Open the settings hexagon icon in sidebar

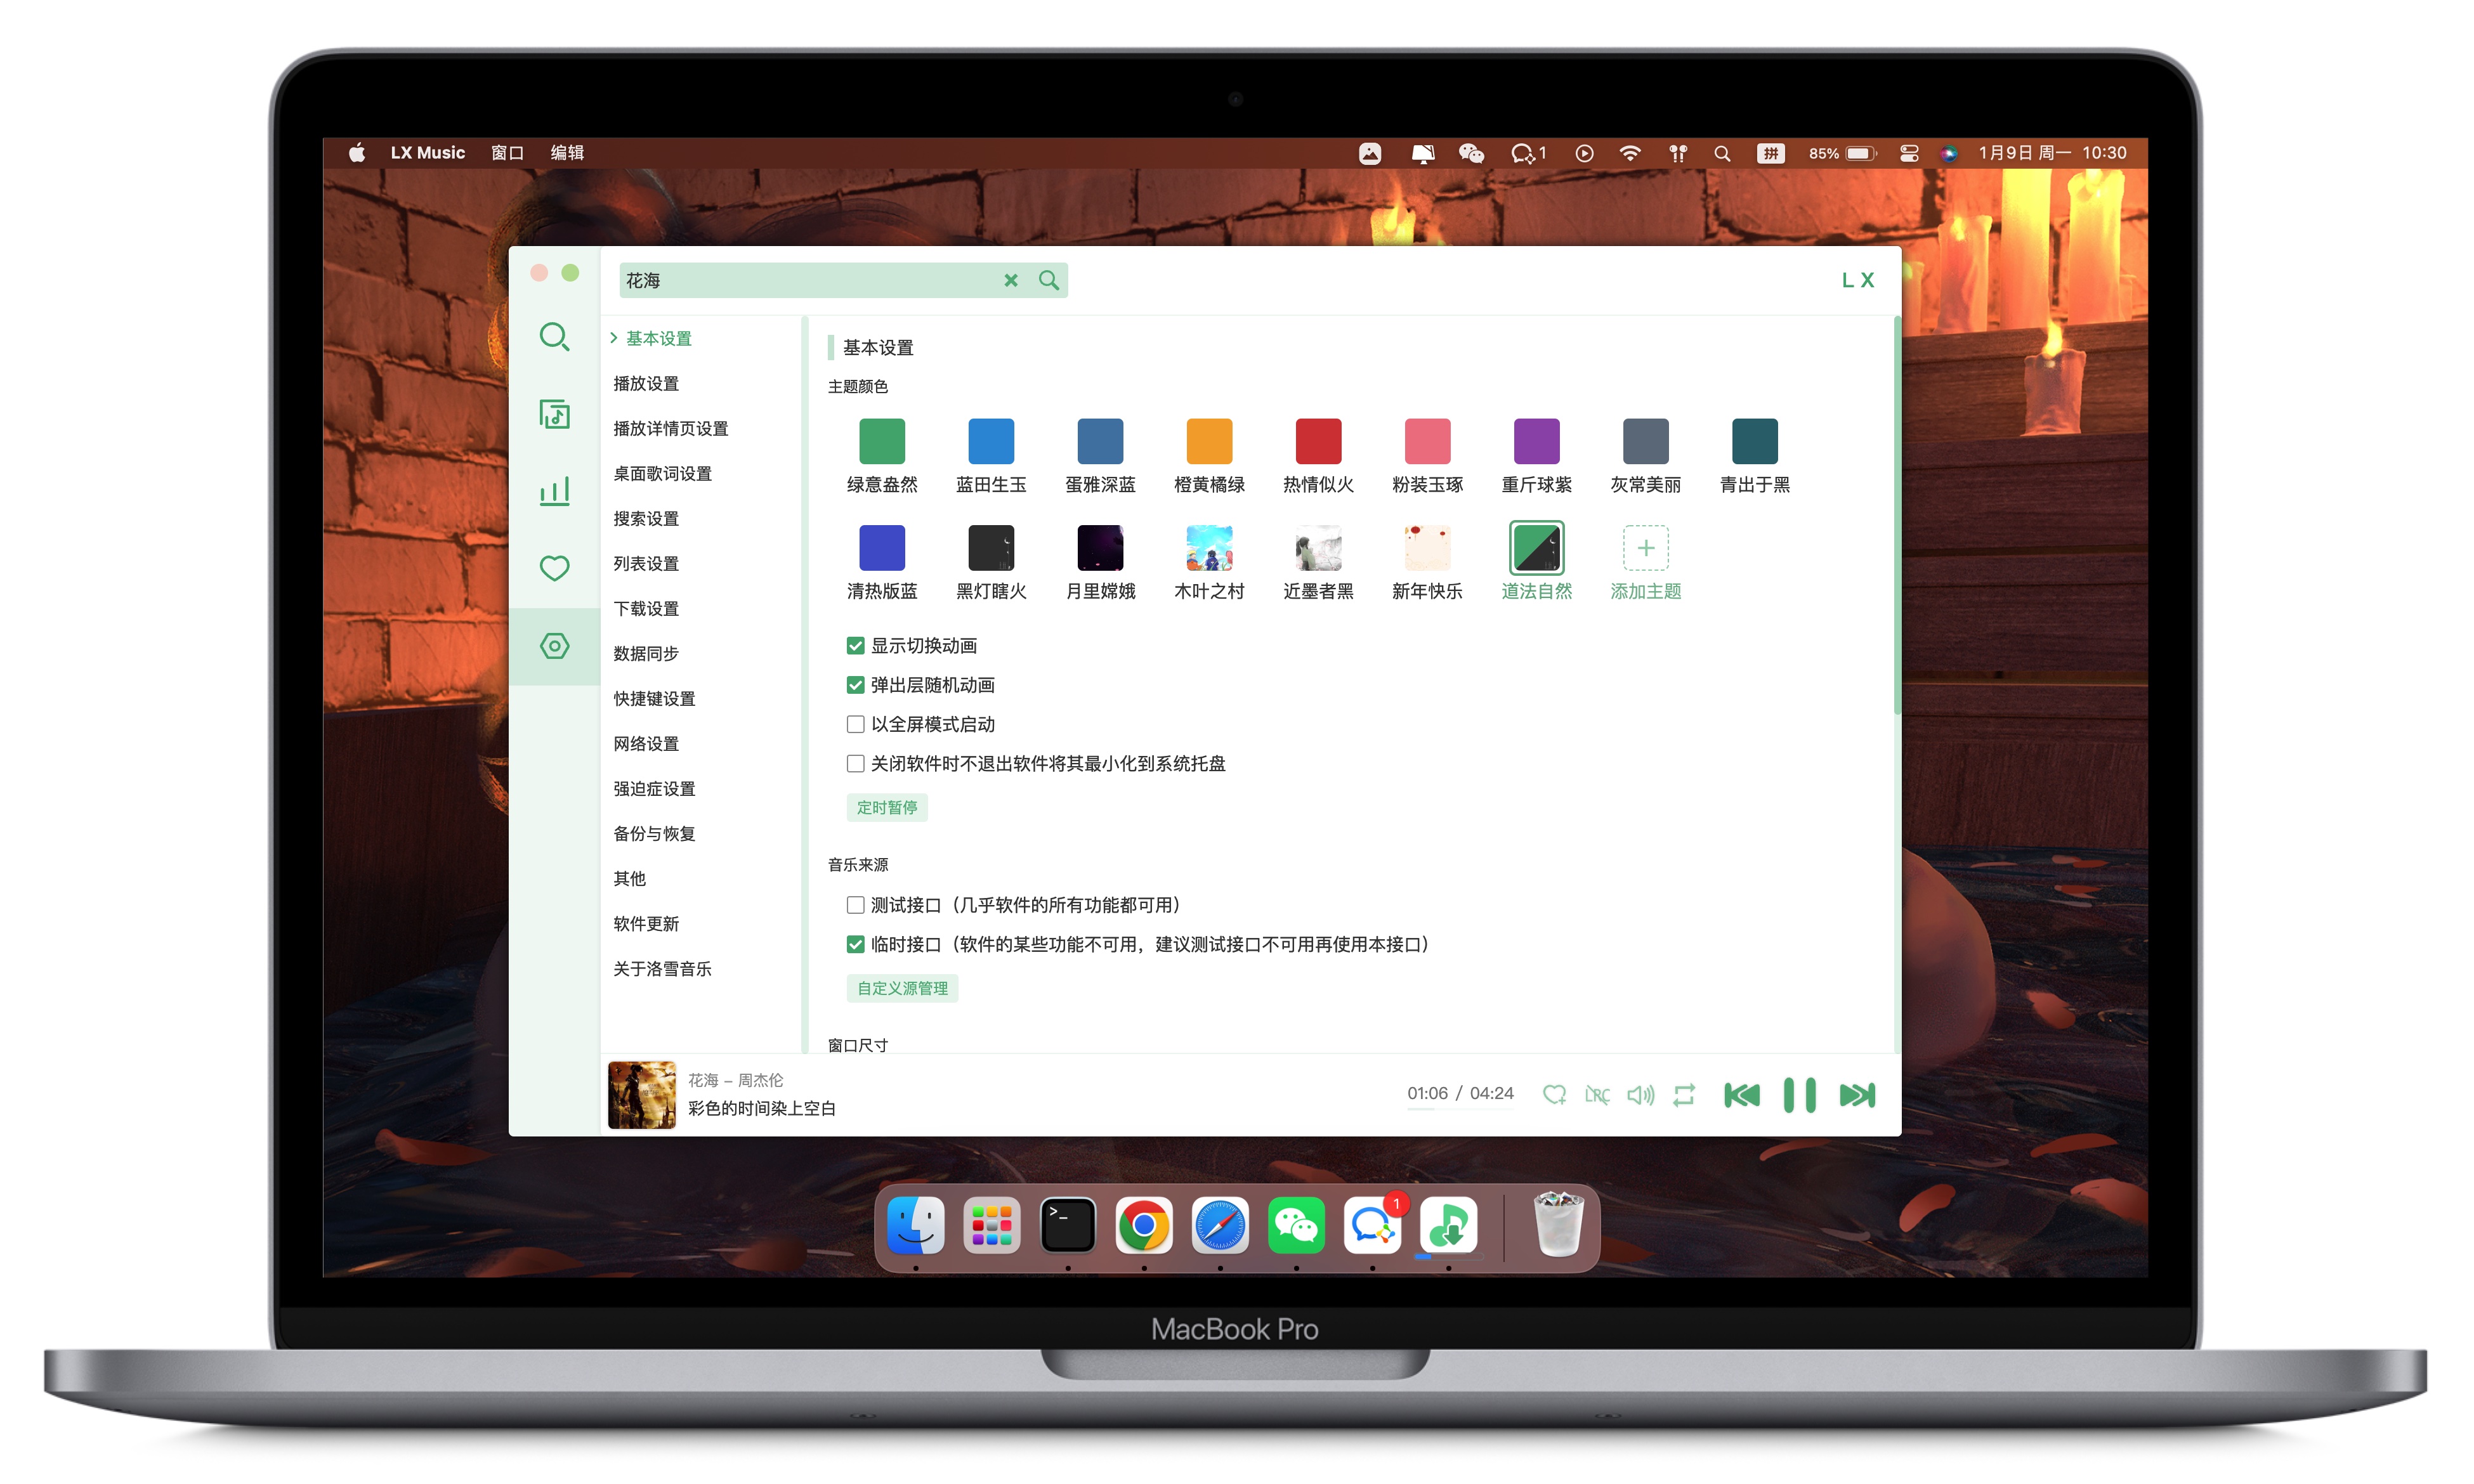tap(554, 645)
